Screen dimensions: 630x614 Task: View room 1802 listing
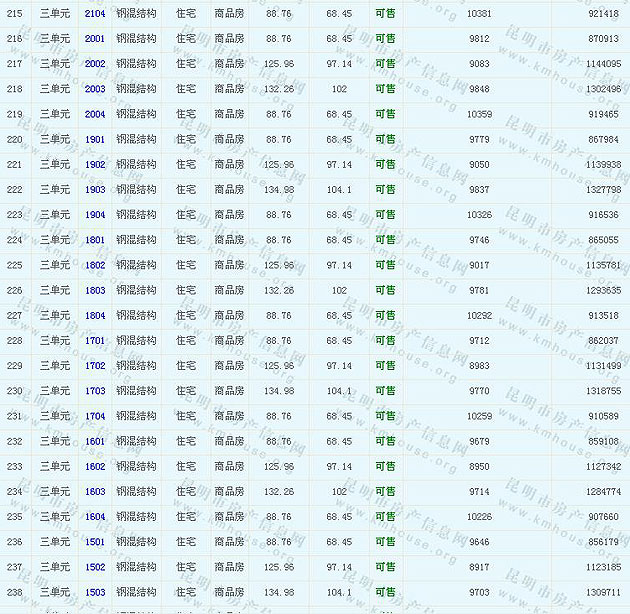(x=95, y=265)
